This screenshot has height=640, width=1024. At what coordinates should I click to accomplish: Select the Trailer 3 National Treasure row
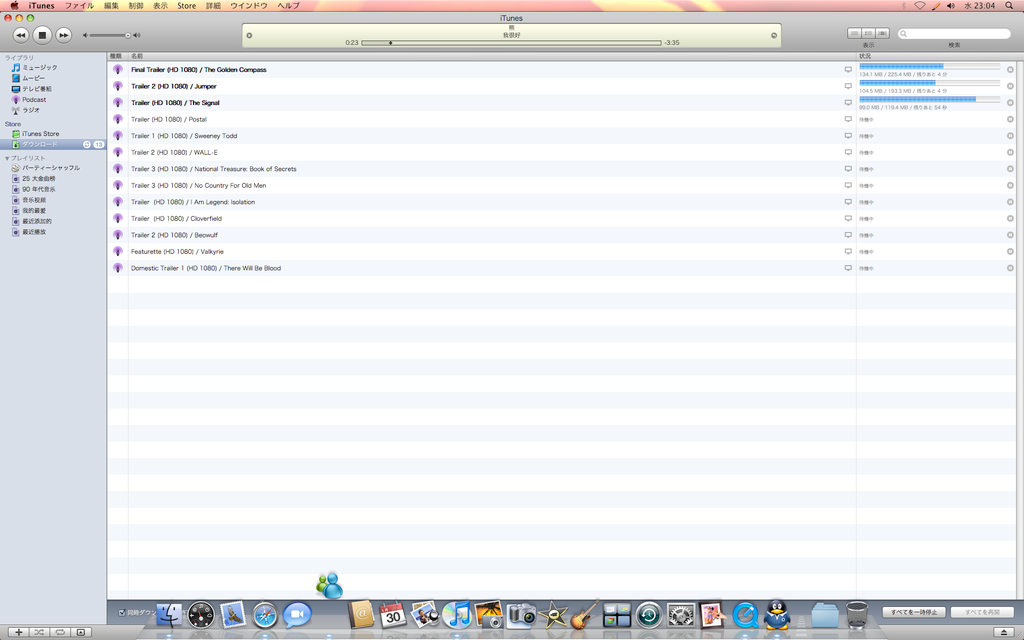point(562,168)
